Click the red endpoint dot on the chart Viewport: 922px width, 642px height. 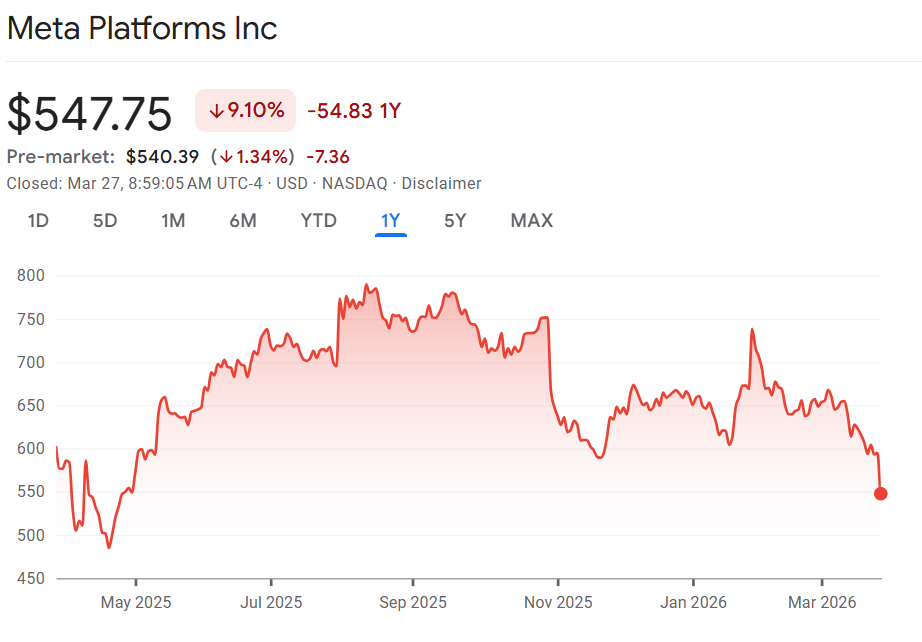tap(881, 493)
